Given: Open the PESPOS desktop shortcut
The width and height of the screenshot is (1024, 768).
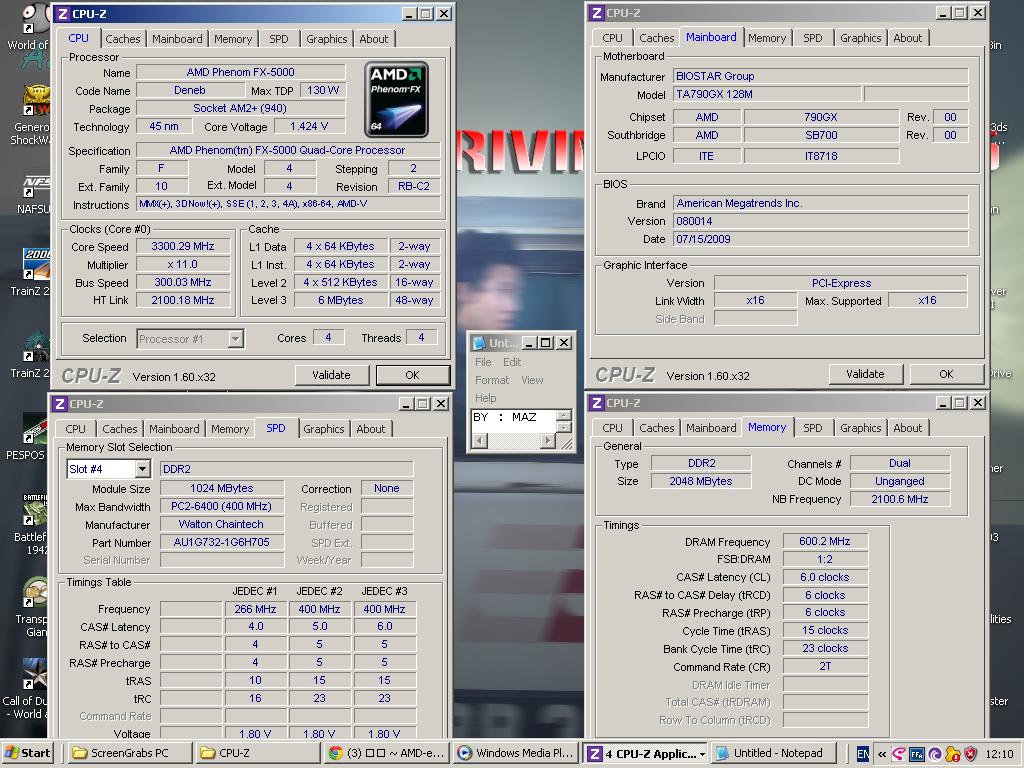Looking at the screenshot, I should [36, 430].
